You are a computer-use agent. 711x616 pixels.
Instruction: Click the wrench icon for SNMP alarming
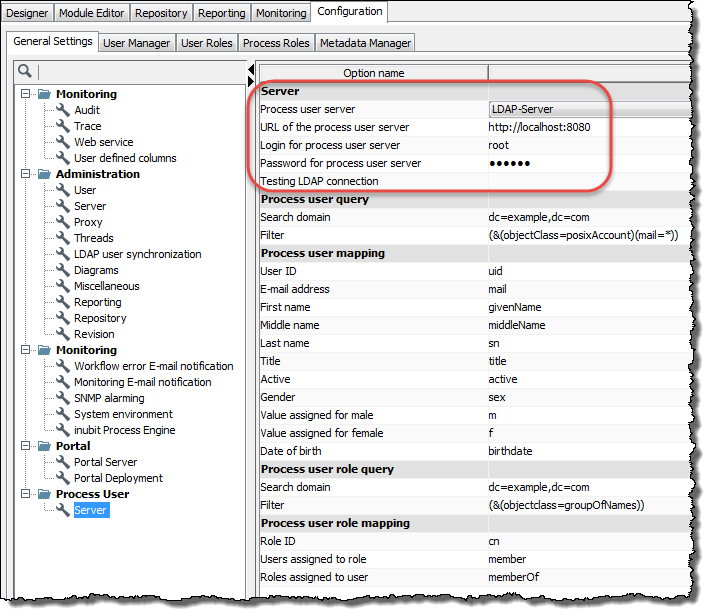pyautogui.click(x=63, y=398)
